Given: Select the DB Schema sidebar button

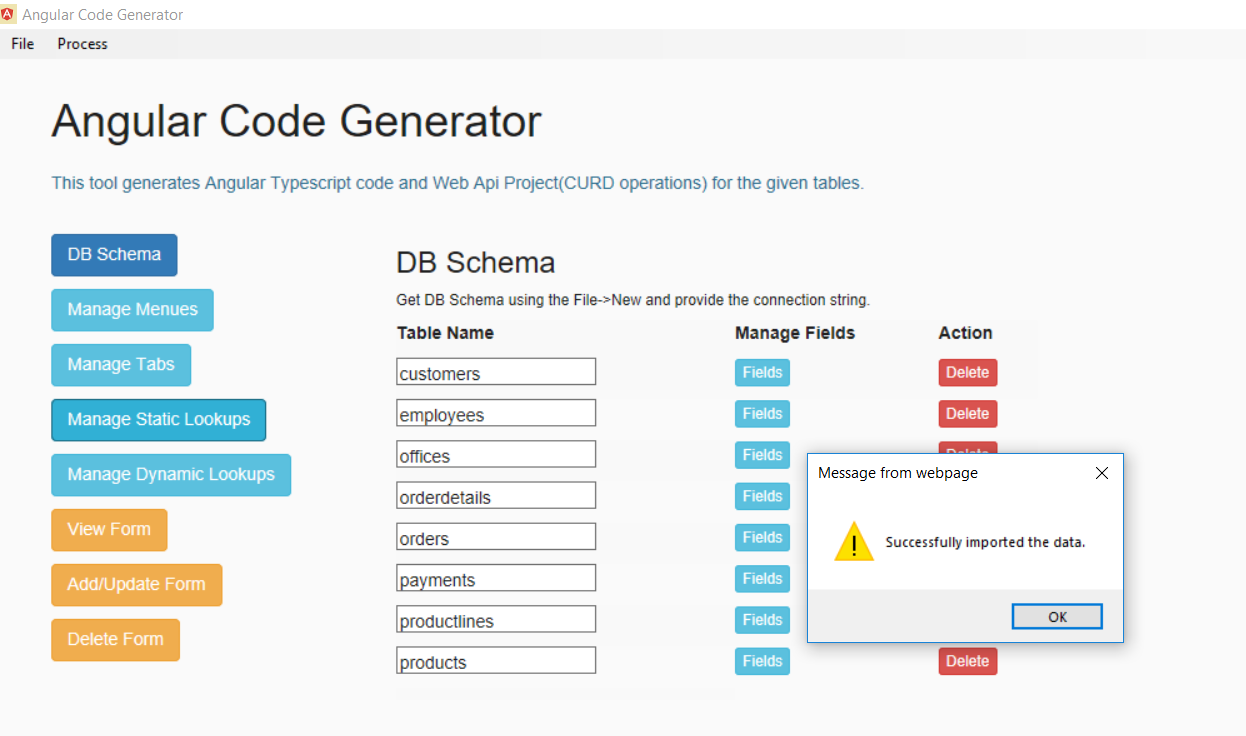Looking at the screenshot, I should tap(114, 255).
